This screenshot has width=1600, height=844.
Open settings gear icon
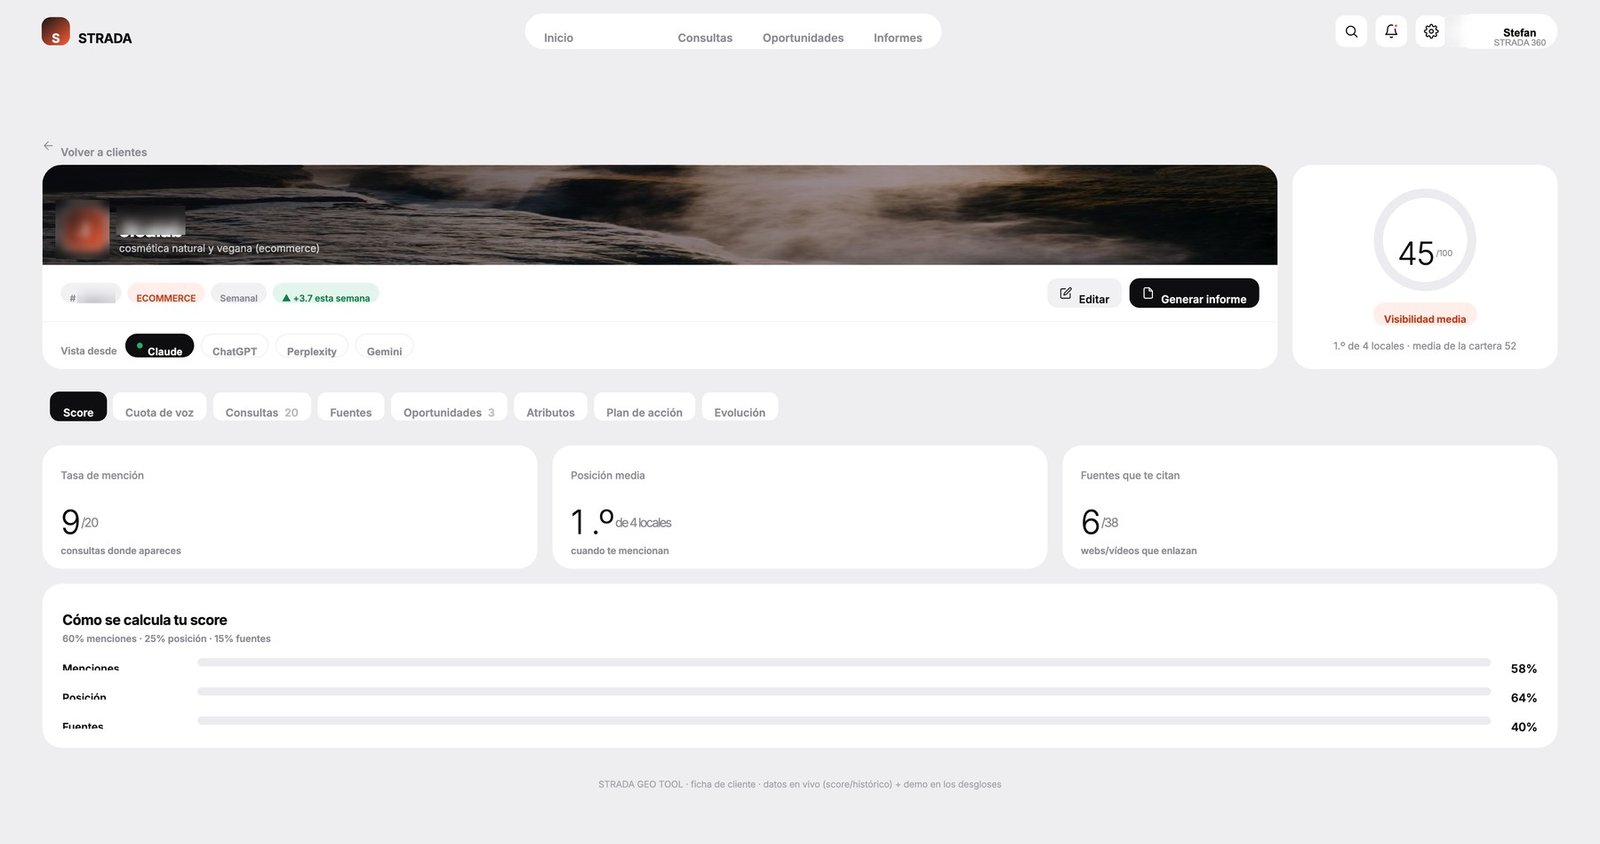click(1431, 32)
